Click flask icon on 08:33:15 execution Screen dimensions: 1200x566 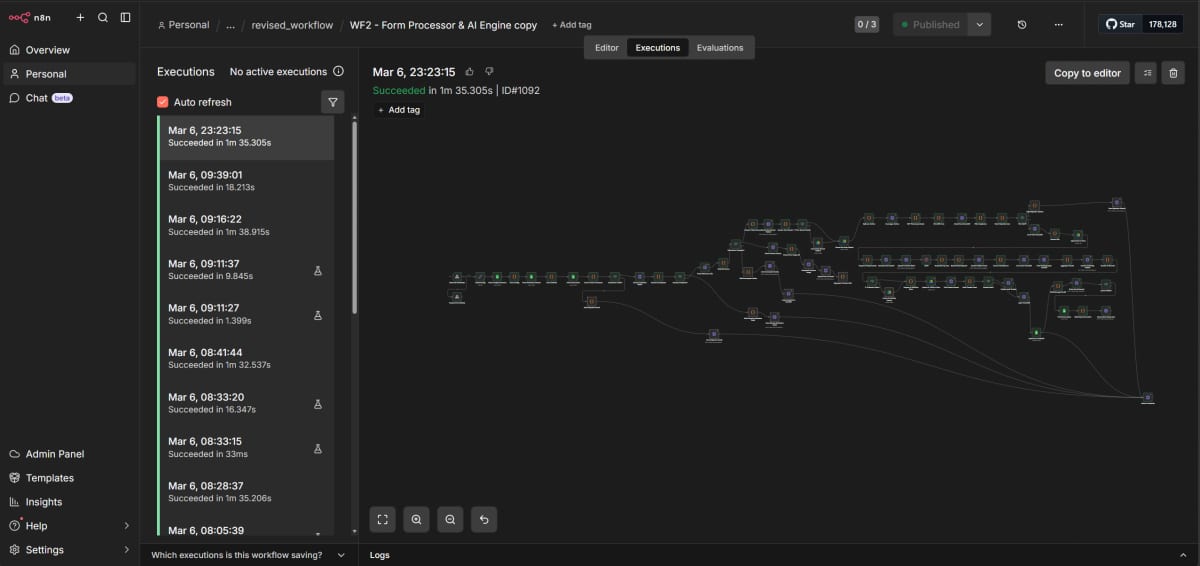point(318,448)
